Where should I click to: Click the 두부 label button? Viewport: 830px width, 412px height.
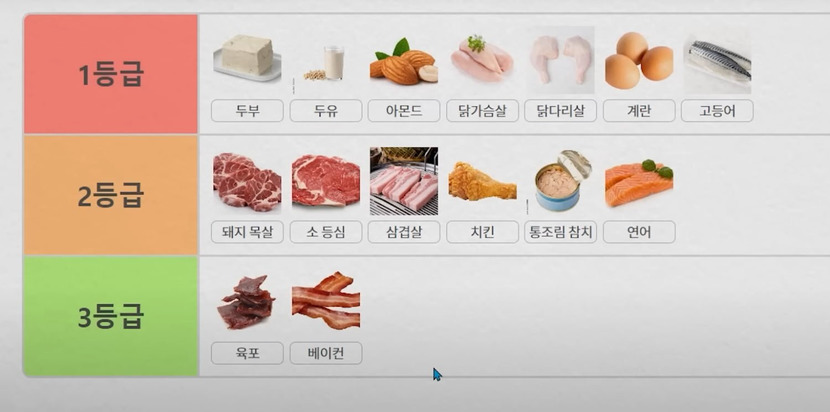click(x=247, y=111)
